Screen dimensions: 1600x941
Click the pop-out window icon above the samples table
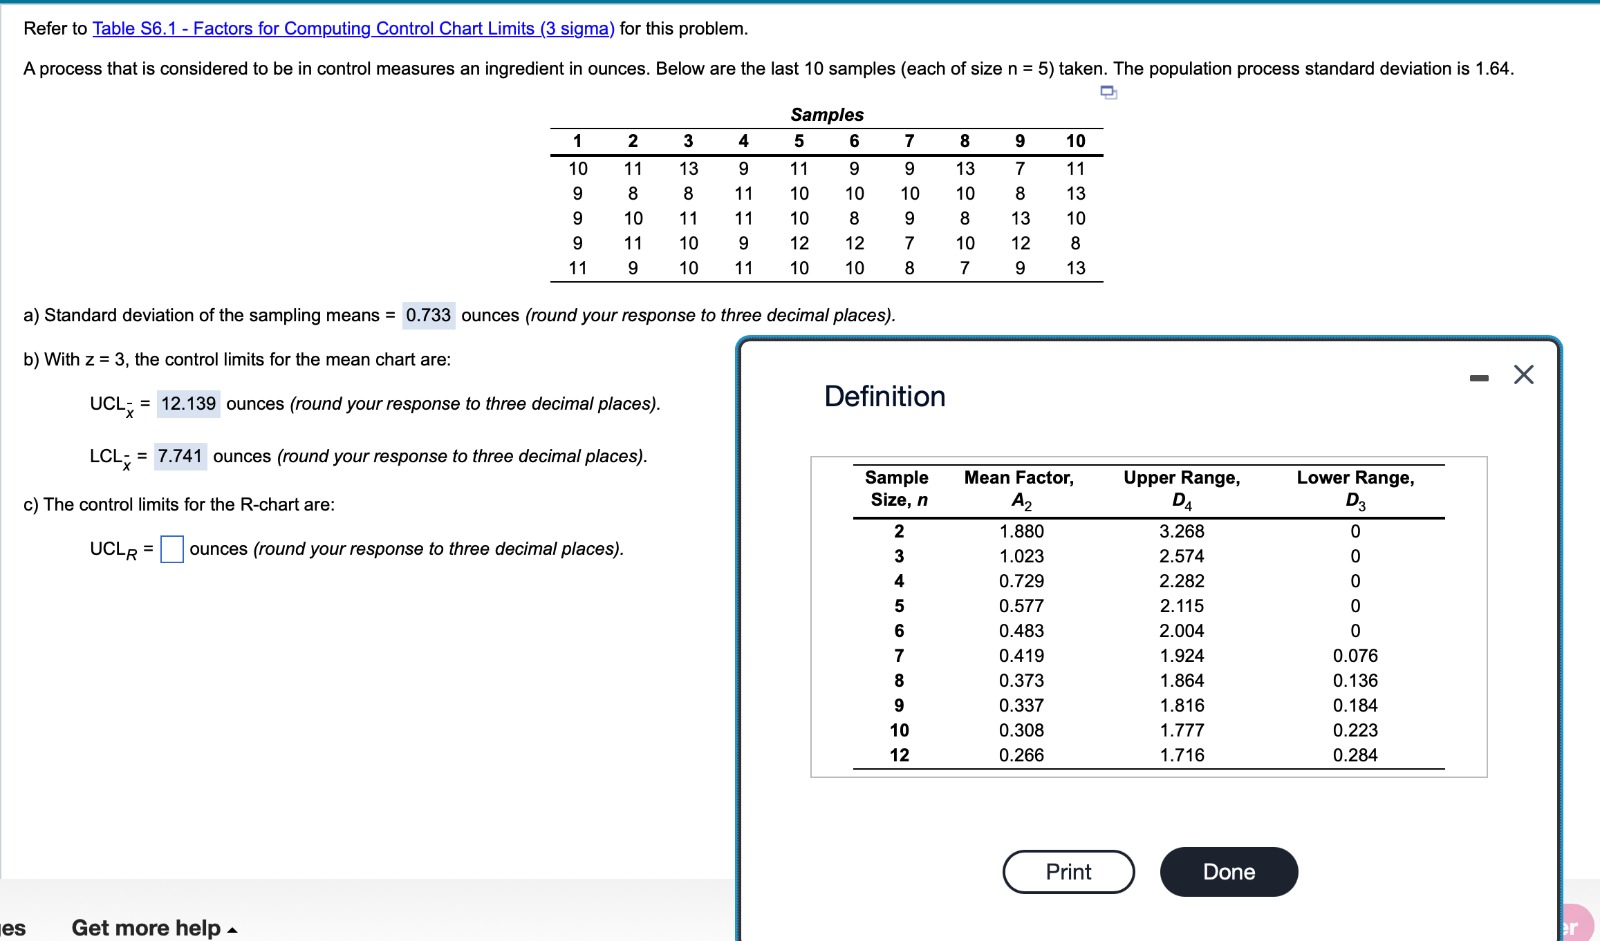(1109, 92)
